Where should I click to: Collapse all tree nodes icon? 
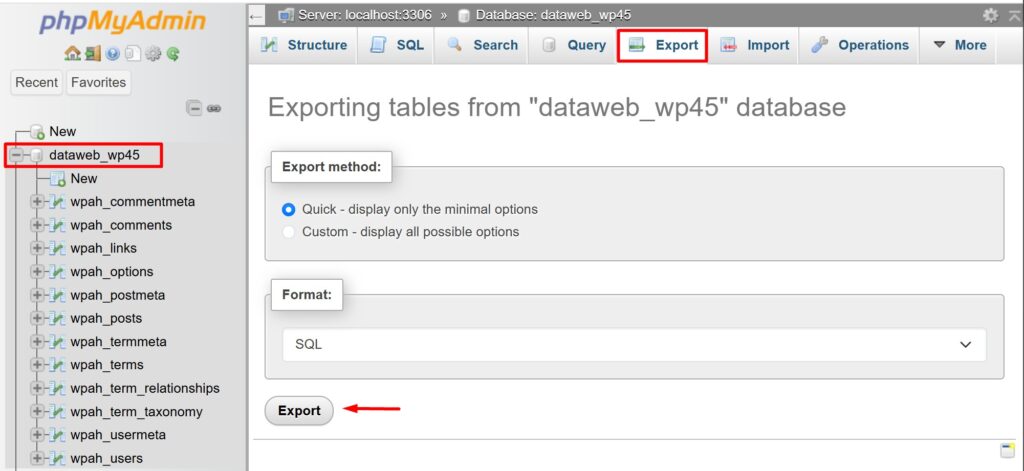coord(194,108)
